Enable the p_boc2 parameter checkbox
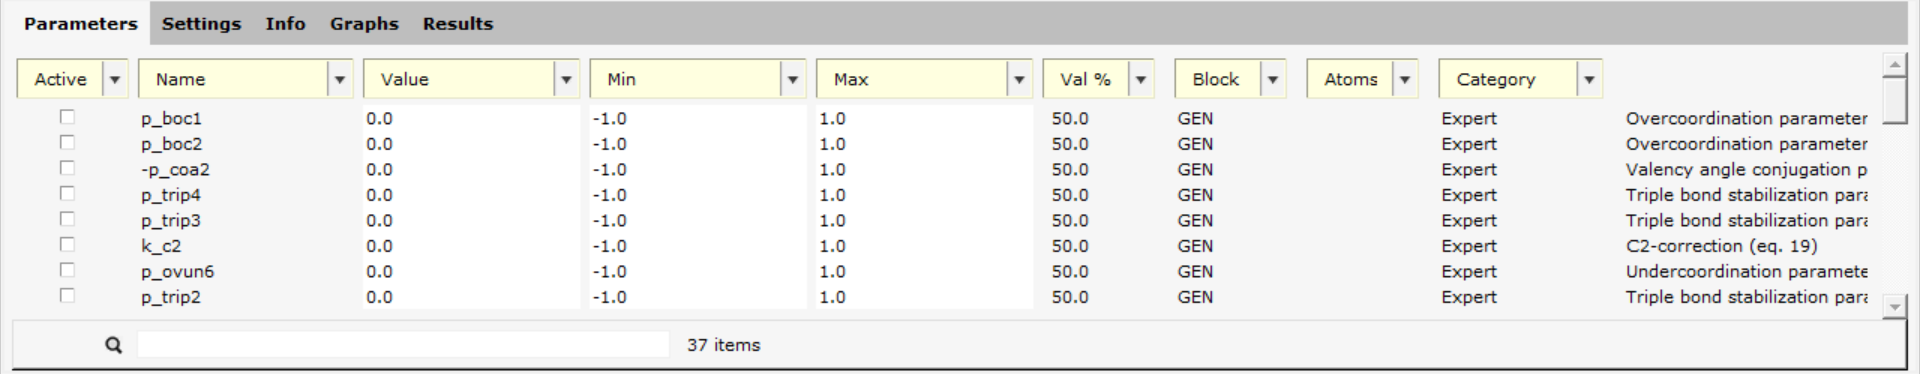1920x374 pixels. pos(67,143)
